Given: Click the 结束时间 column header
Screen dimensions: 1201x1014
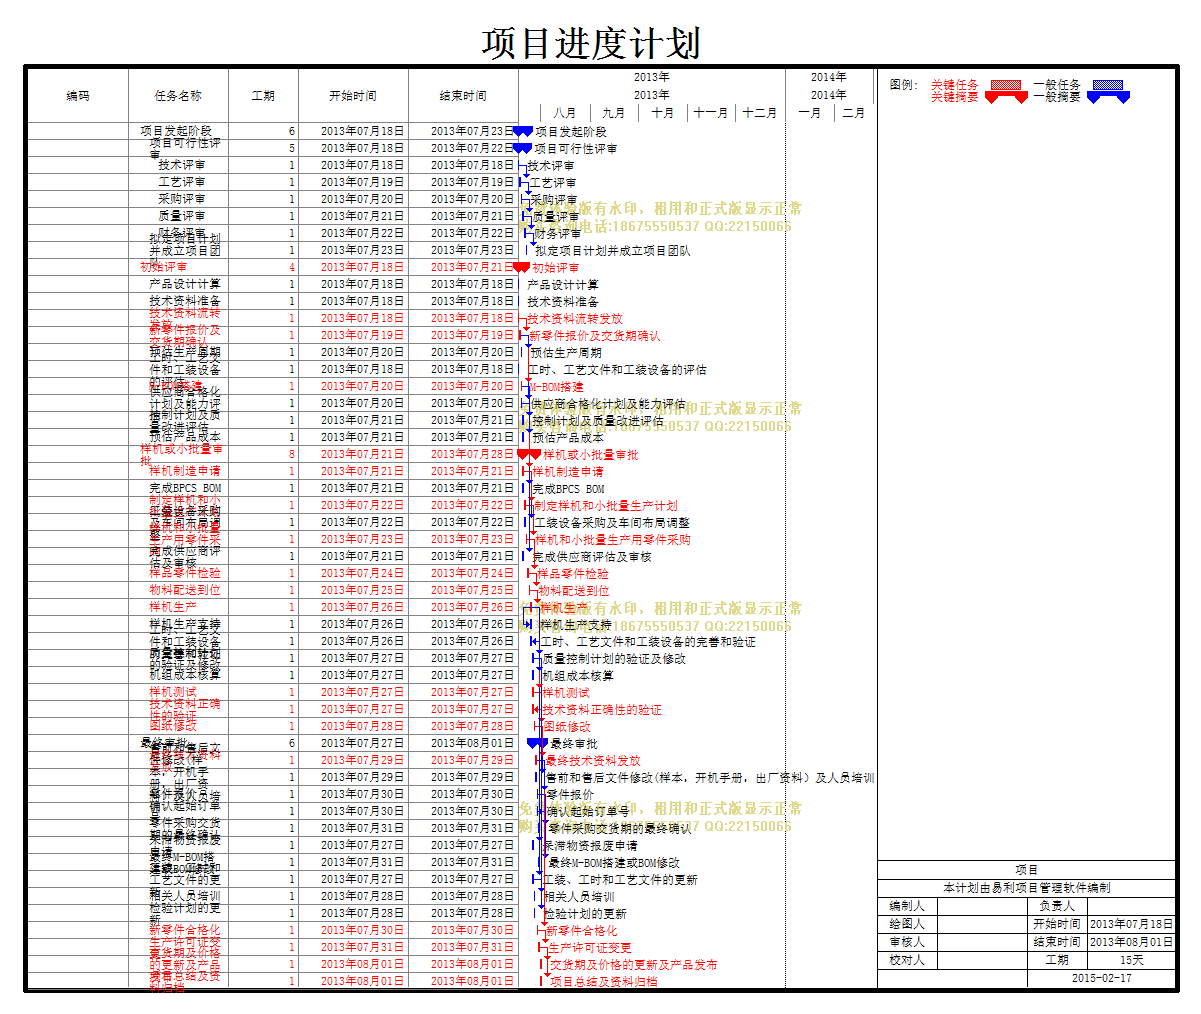Looking at the screenshot, I should pos(463,96).
